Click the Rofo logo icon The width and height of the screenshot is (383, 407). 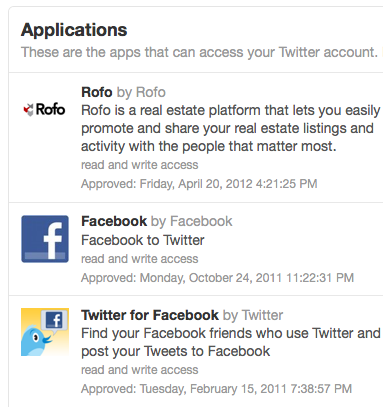tap(44, 109)
